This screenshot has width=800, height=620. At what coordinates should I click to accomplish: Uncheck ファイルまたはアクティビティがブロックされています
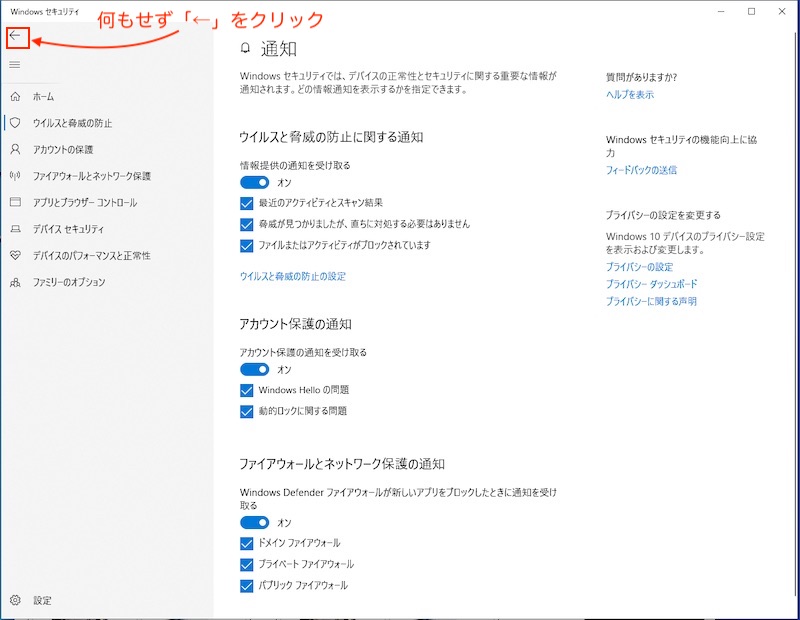click(246, 245)
